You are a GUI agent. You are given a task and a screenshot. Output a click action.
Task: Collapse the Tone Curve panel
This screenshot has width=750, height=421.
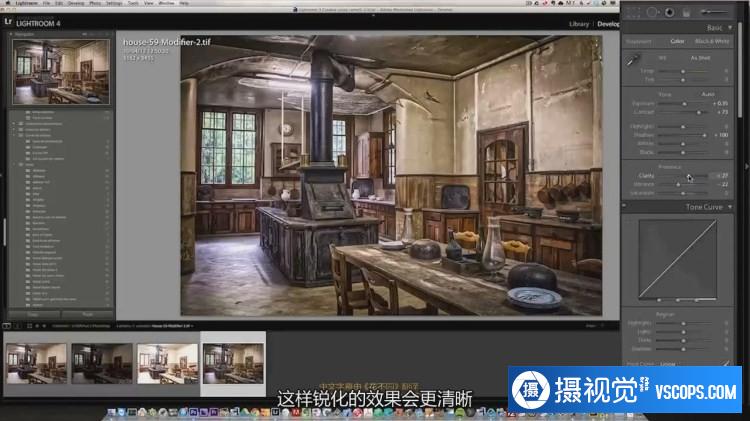pyautogui.click(x=730, y=207)
